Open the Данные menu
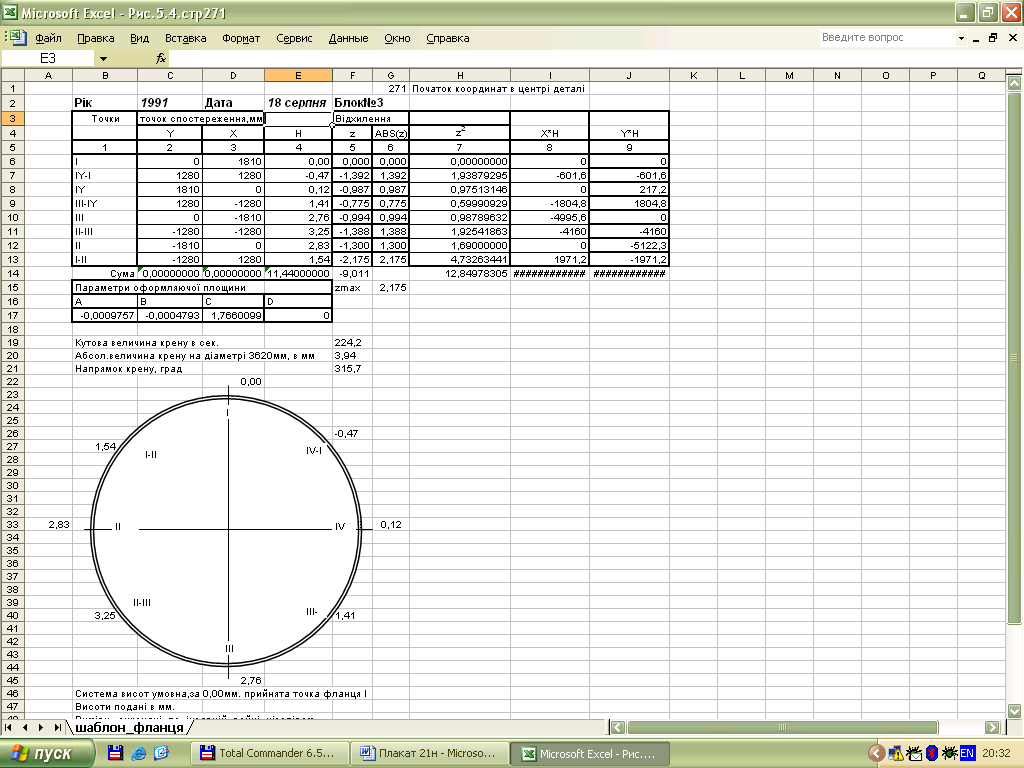The height and width of the screenshot is (768, 1024). (x=348, y=38)
